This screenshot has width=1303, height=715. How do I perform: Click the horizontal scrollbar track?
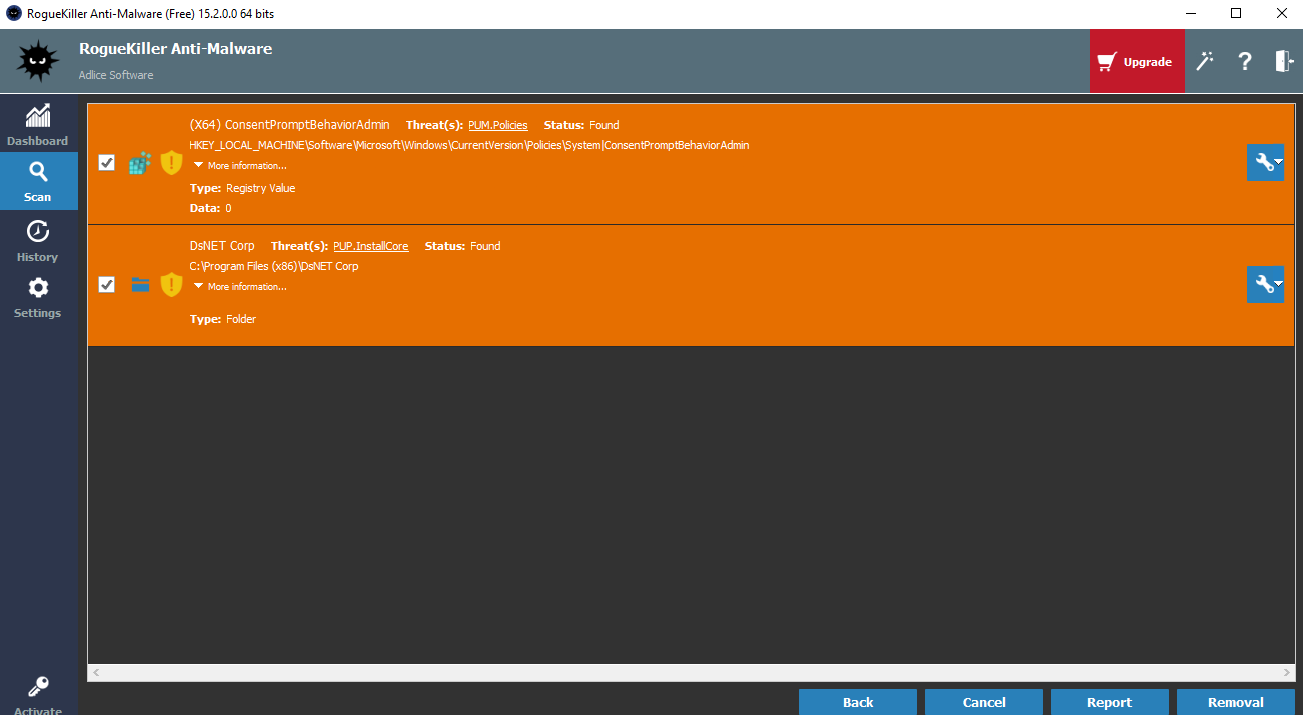[x=691, y=673]
